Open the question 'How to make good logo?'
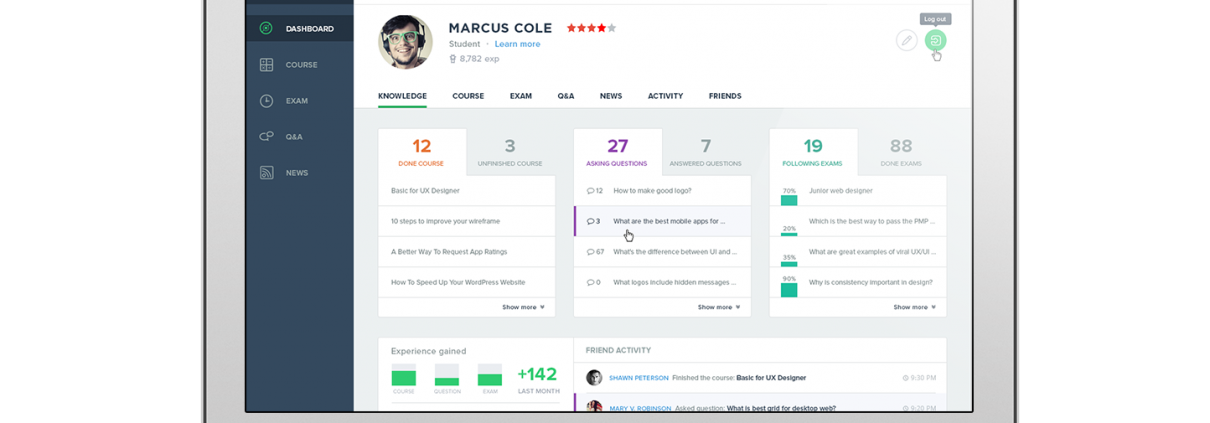 (x=652, y=190)
